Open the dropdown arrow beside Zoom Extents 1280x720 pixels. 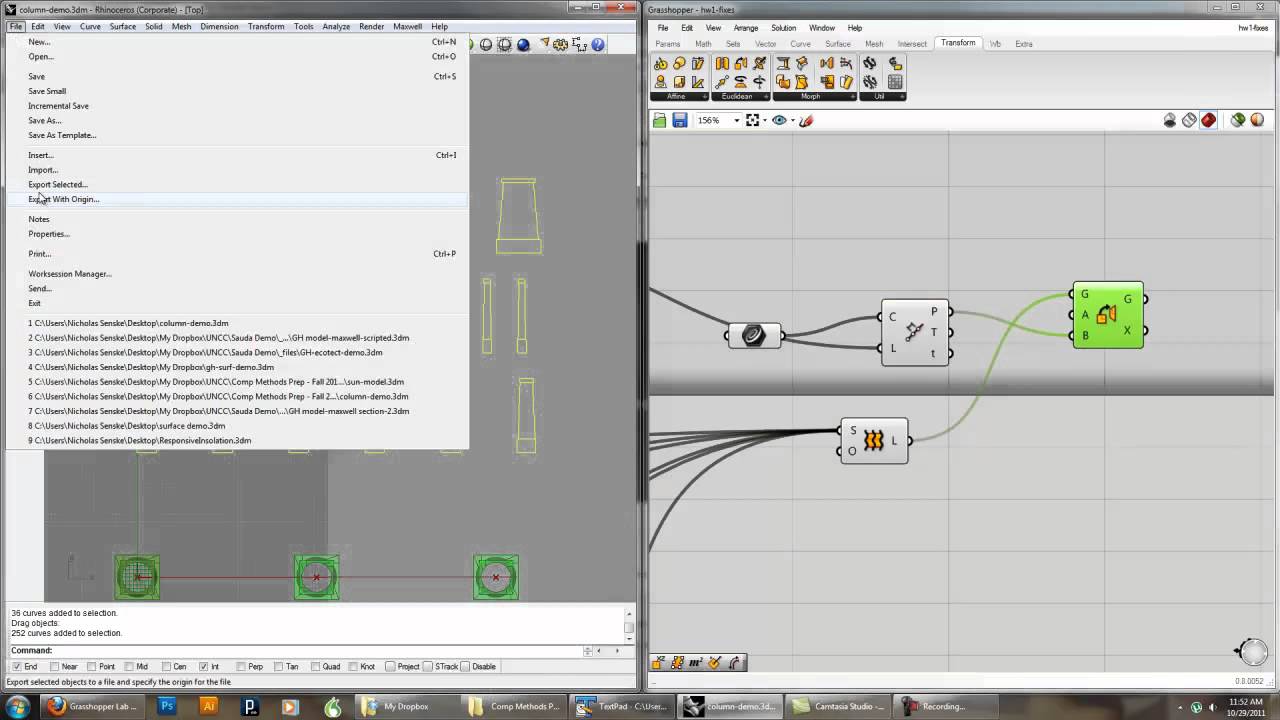[765, 120]
